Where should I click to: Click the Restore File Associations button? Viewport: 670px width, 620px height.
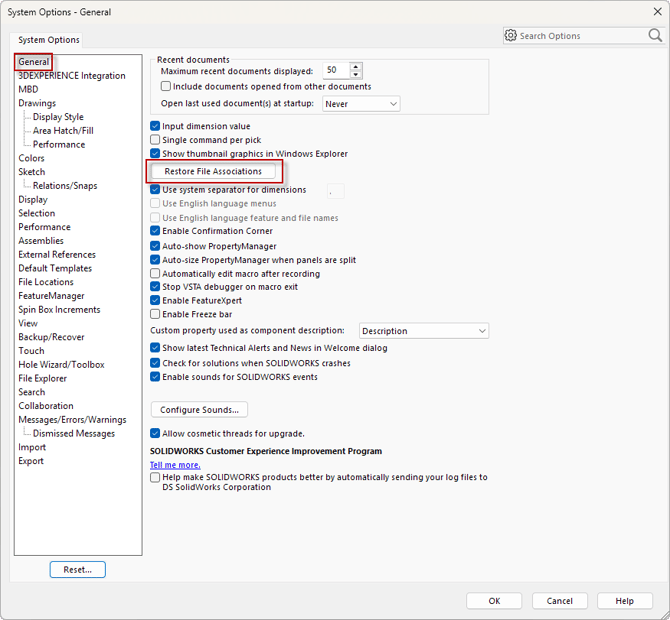point(213,172)
